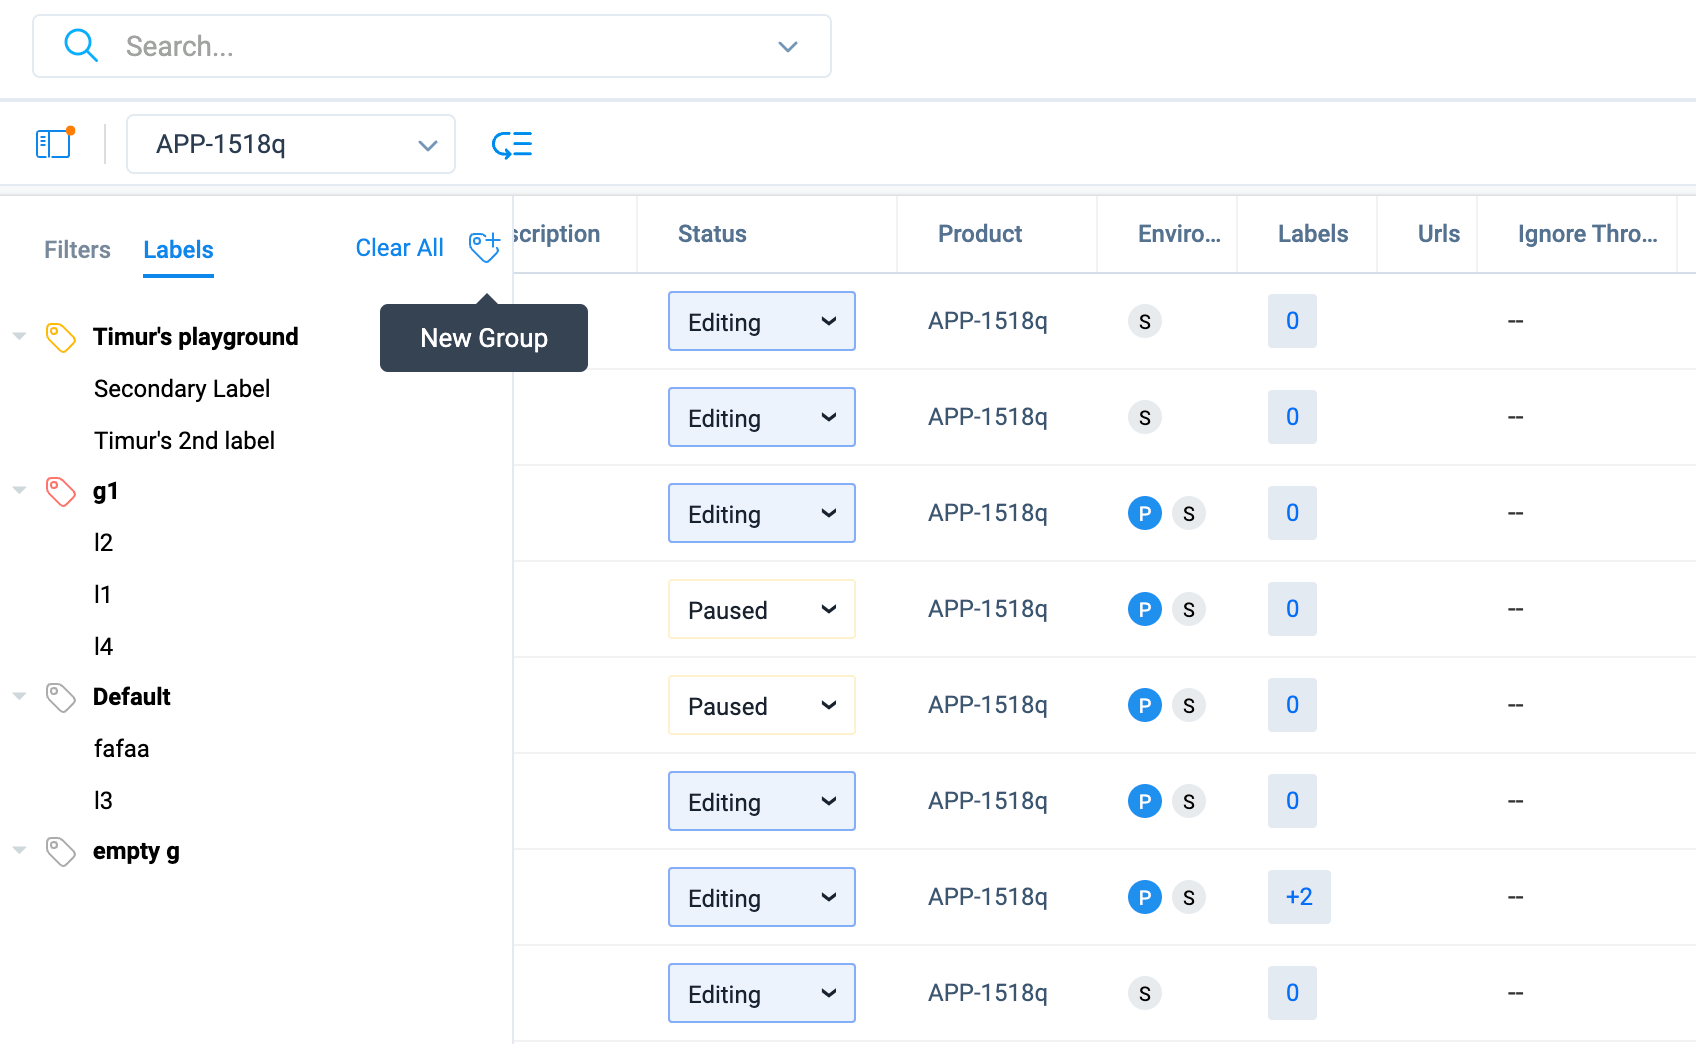Click the Product column header
1696x1044 pixels.
click(980, 234)
